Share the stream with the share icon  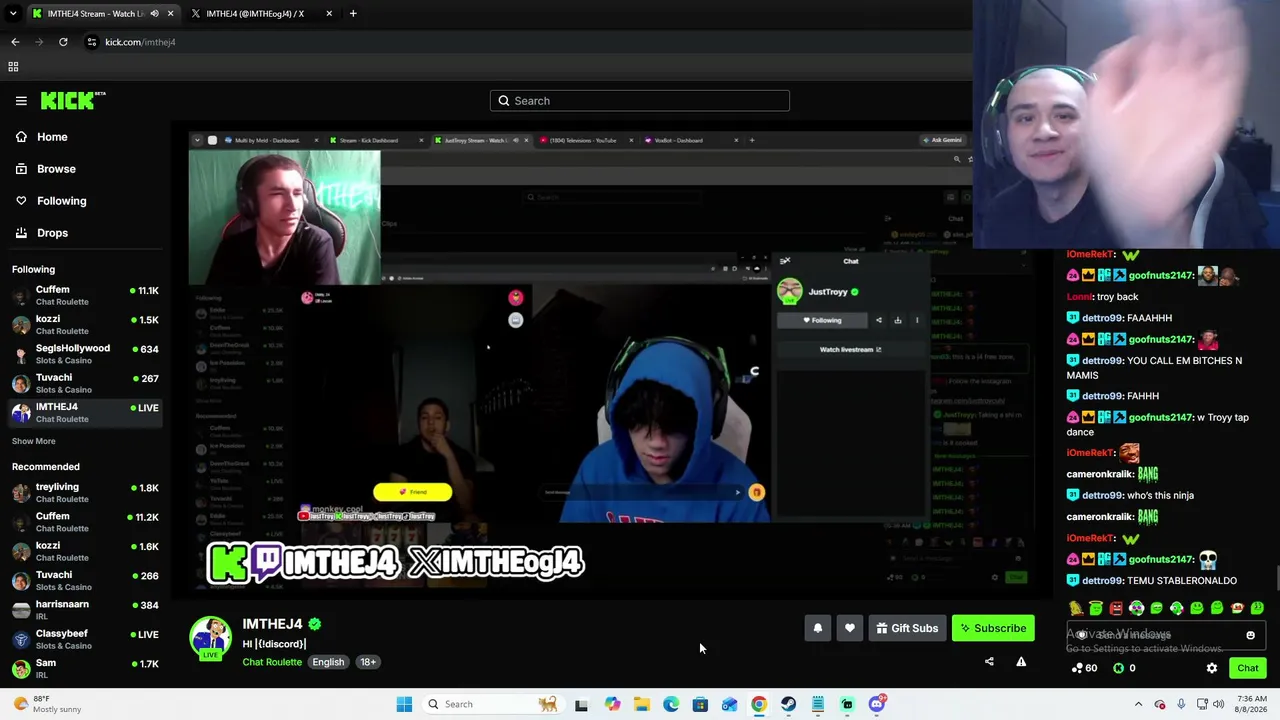click(x=989, y=661)
